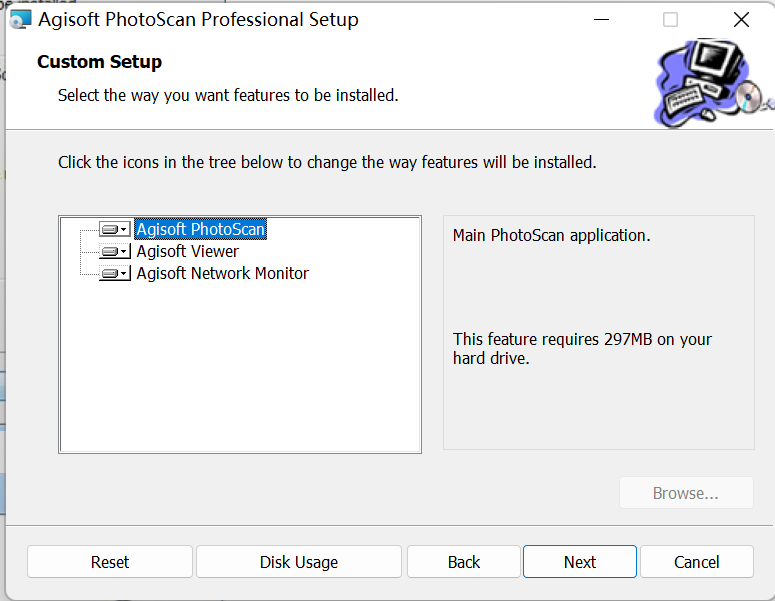Click the Custom Setup heading text
Image resolution: width=775 pixels, height=601 pixels.
tap(99, 62)
